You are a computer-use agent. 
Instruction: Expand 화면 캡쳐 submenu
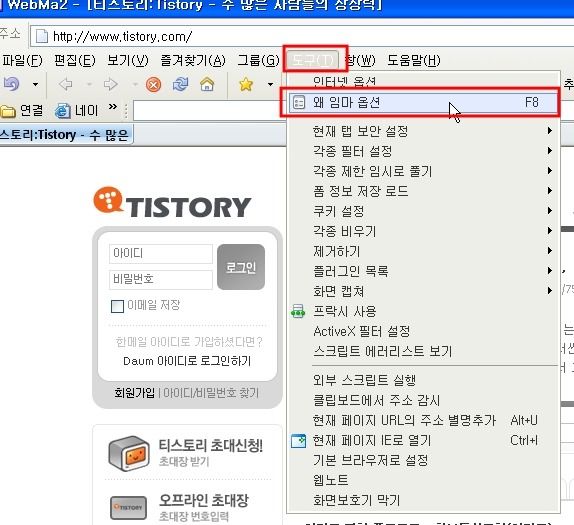[x=423, y=291]
